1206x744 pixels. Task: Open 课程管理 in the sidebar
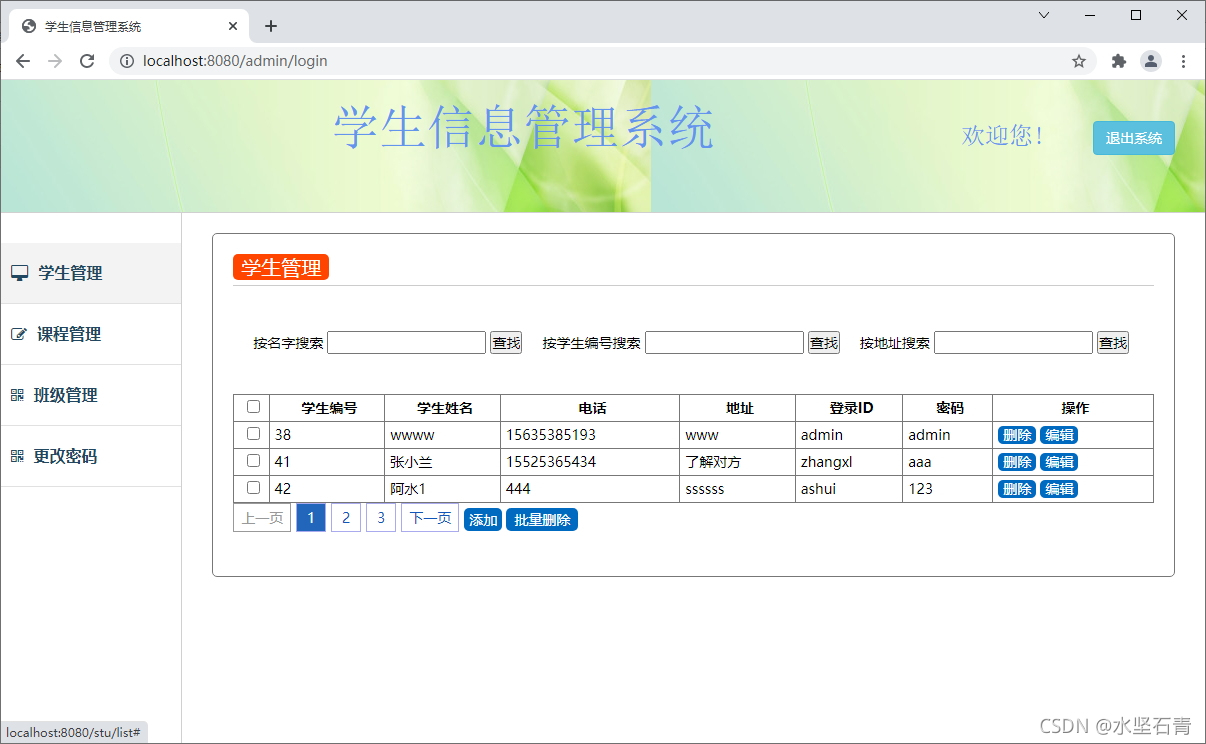90,334
